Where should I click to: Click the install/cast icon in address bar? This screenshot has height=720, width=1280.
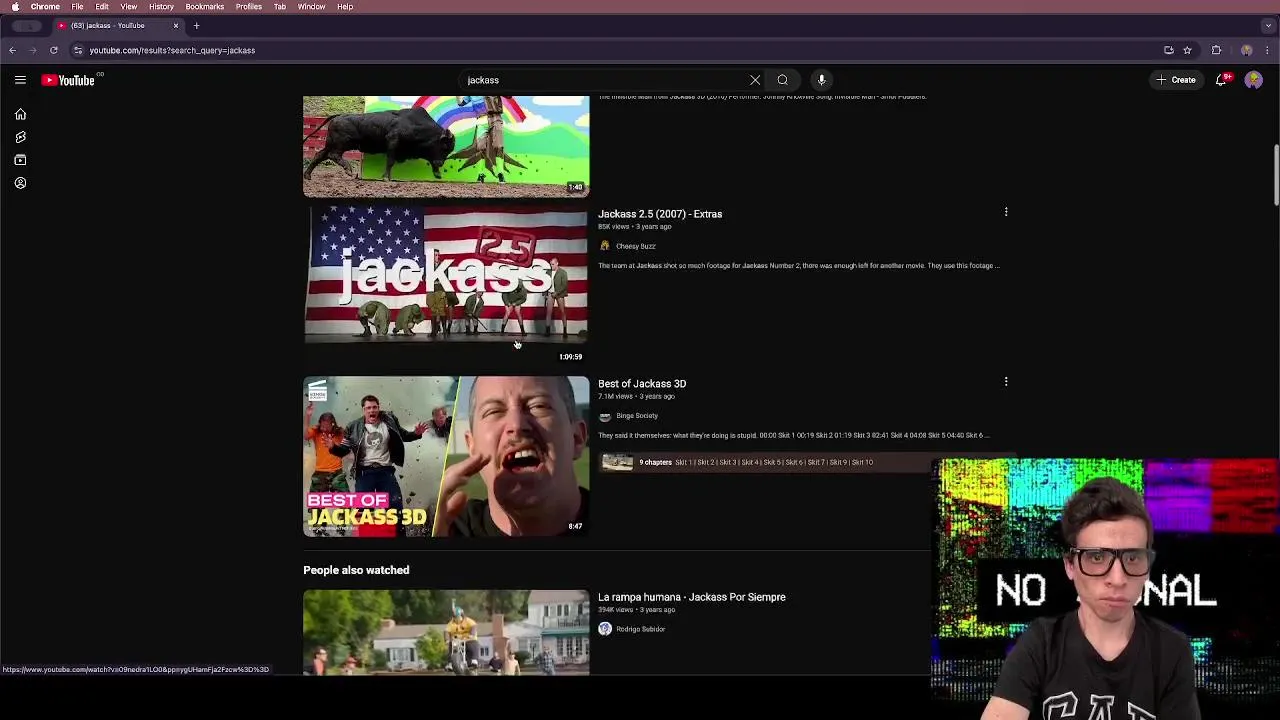pos(1168,50)
